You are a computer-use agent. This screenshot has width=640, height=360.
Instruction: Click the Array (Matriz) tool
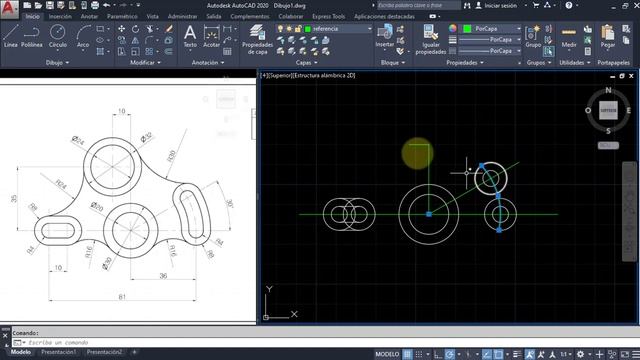coord(149,51)
